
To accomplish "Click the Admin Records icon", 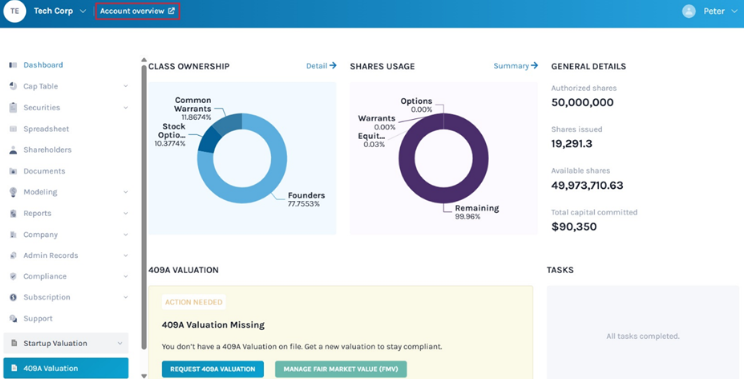I will [x=13, y=256].
